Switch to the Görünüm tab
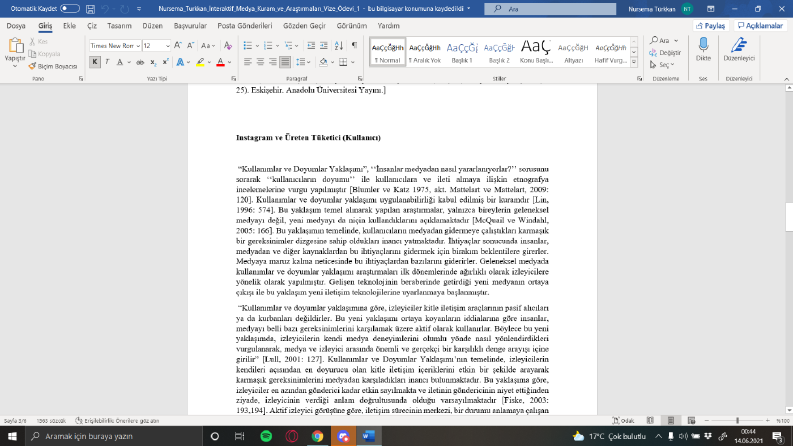 (x=351, y=26)
